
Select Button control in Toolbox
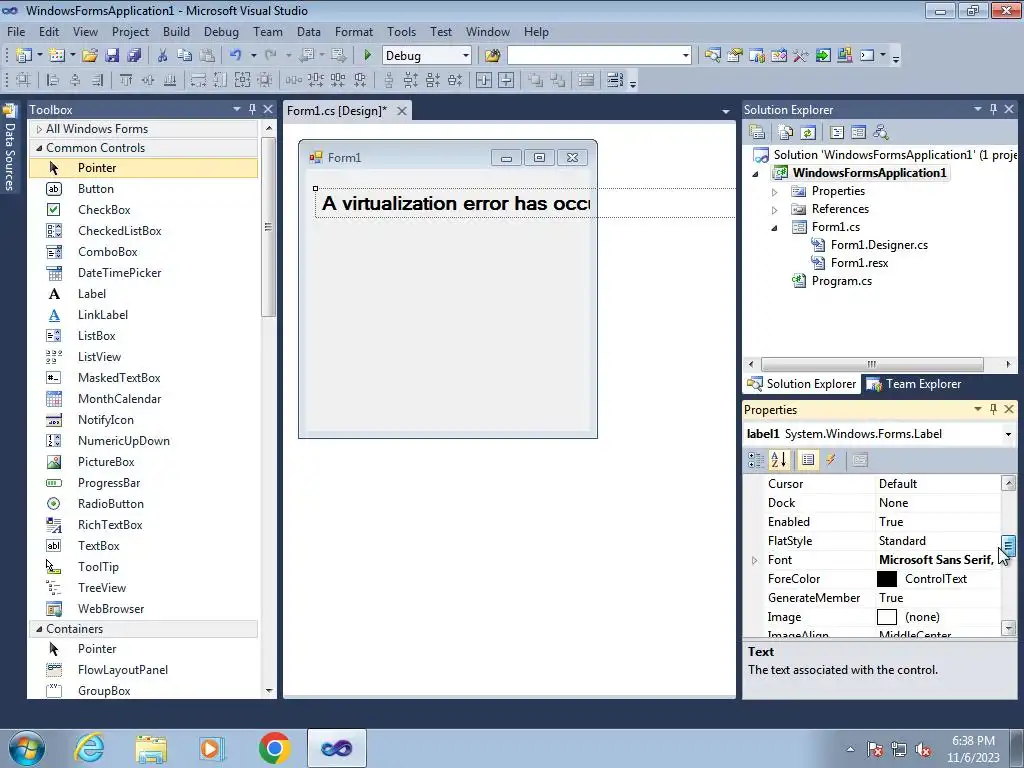tap(143, 189)
